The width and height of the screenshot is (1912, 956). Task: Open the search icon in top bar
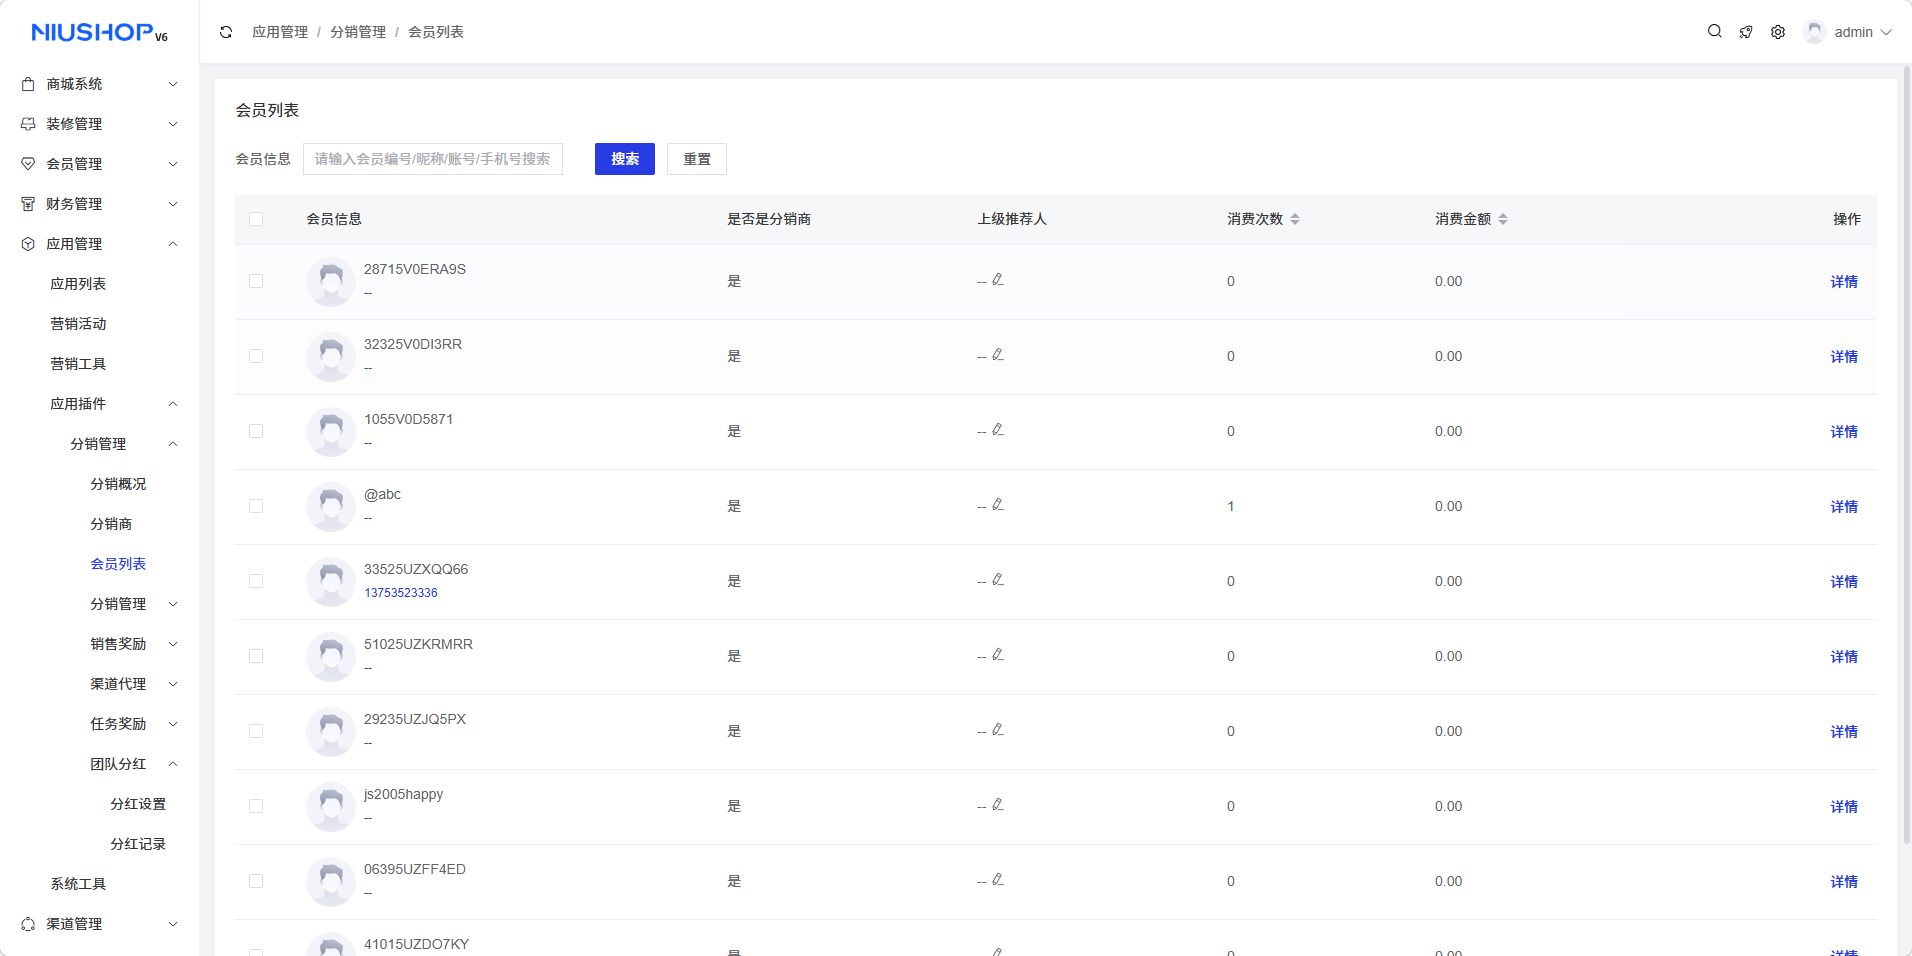tap(1714, 32)
